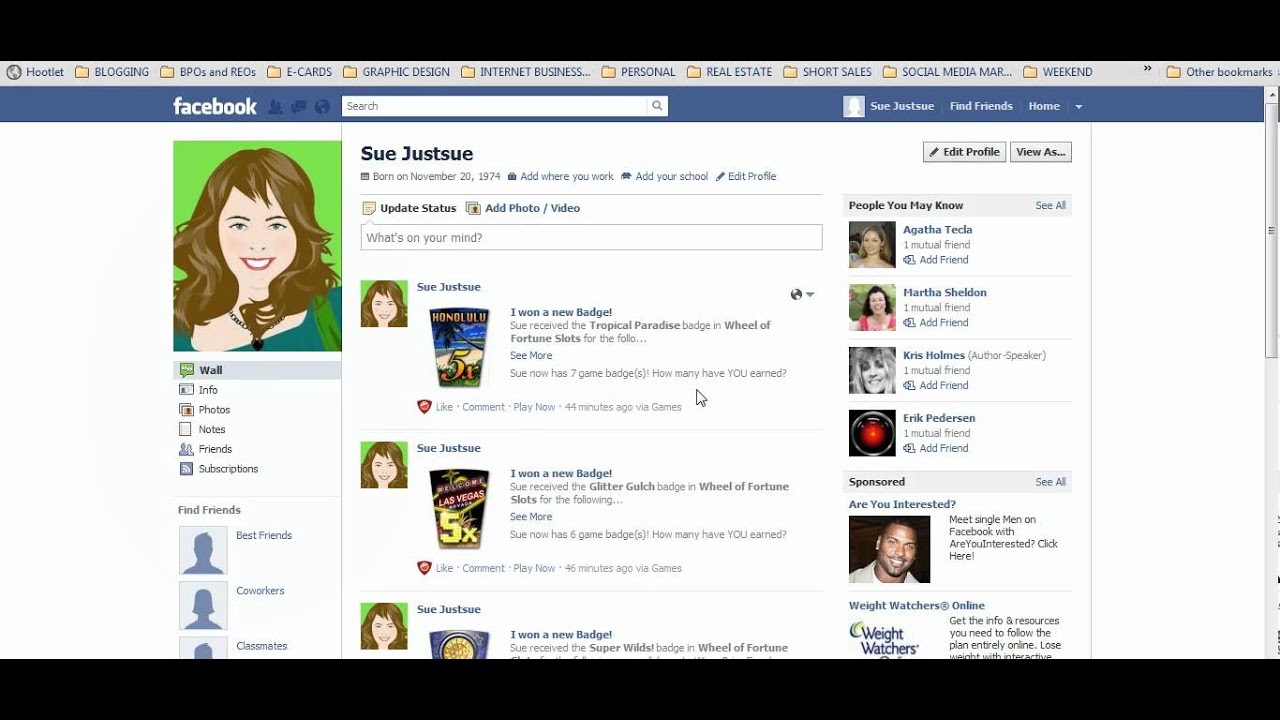Open the REAL ESTATE bookmarks folder
This screenshot has width=1280, height=720.
tap(729, 72)
